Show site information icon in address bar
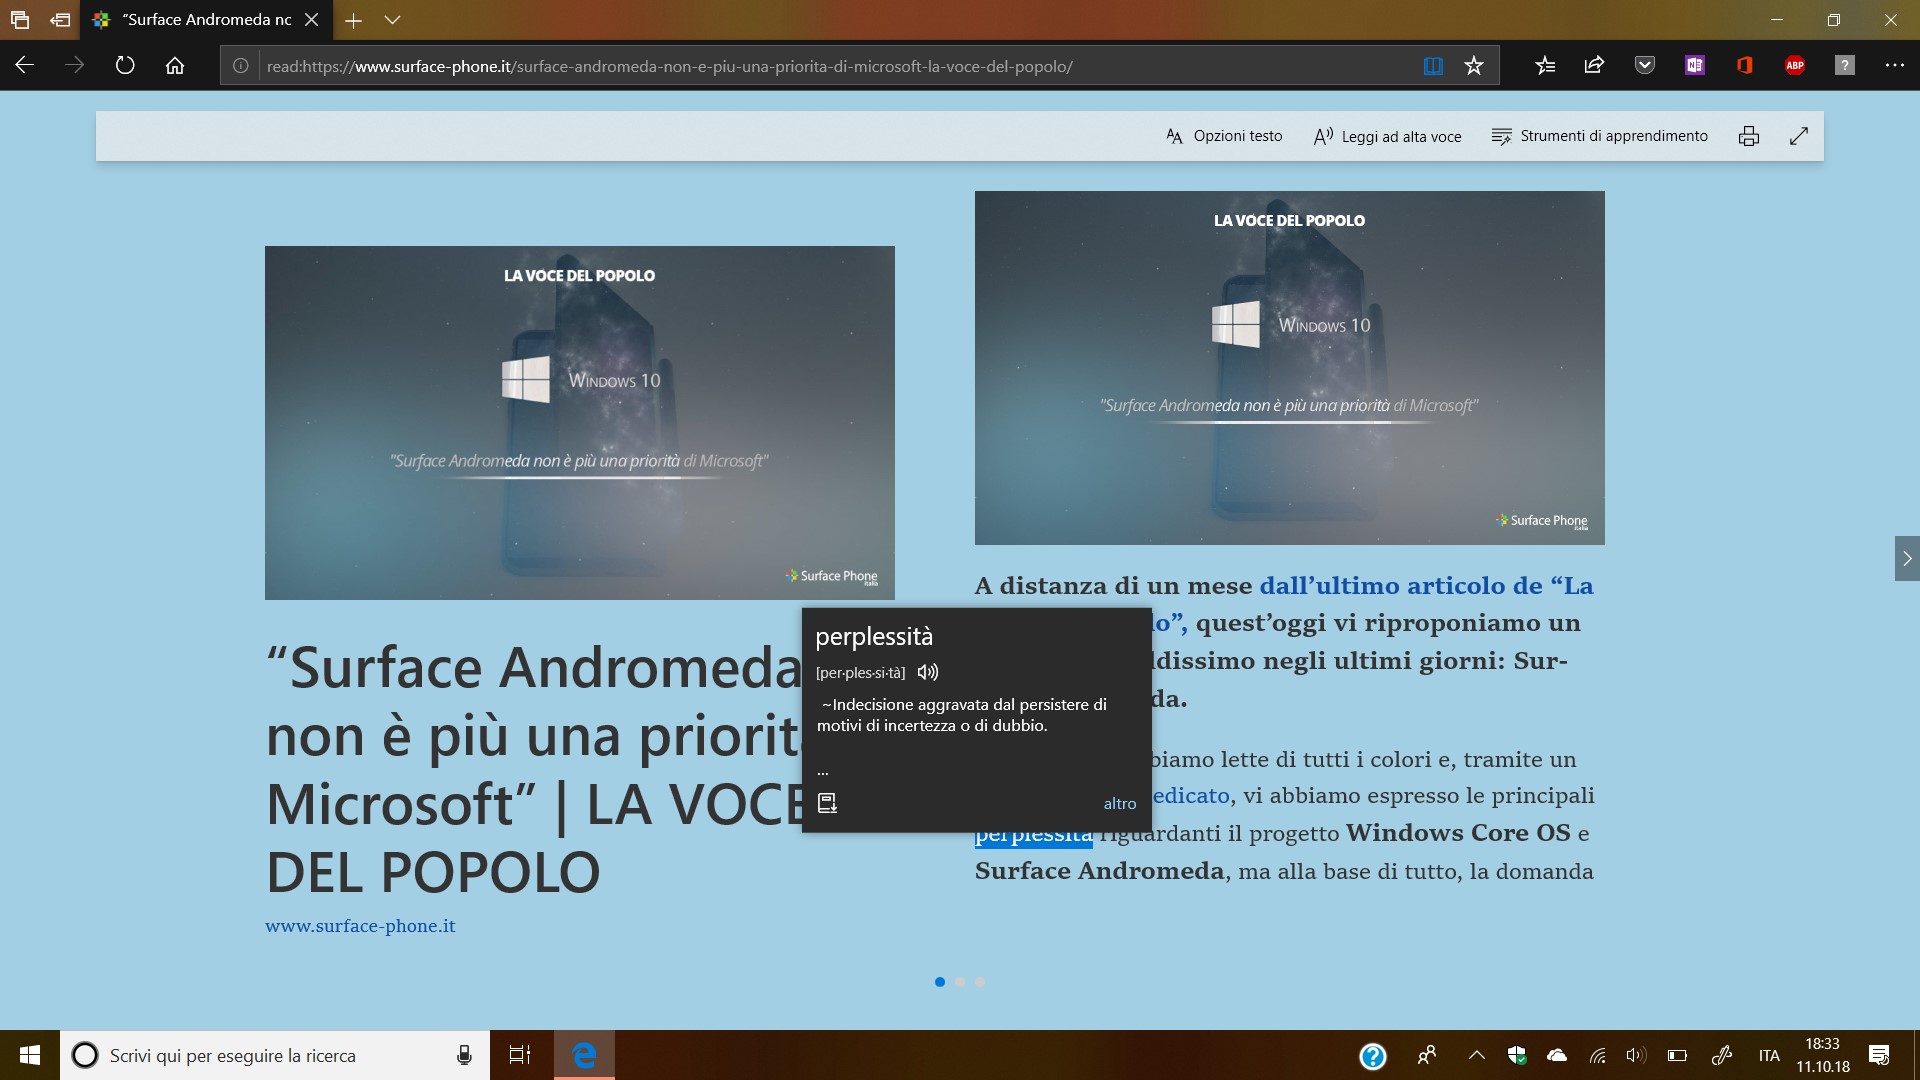 pos(241,66)
